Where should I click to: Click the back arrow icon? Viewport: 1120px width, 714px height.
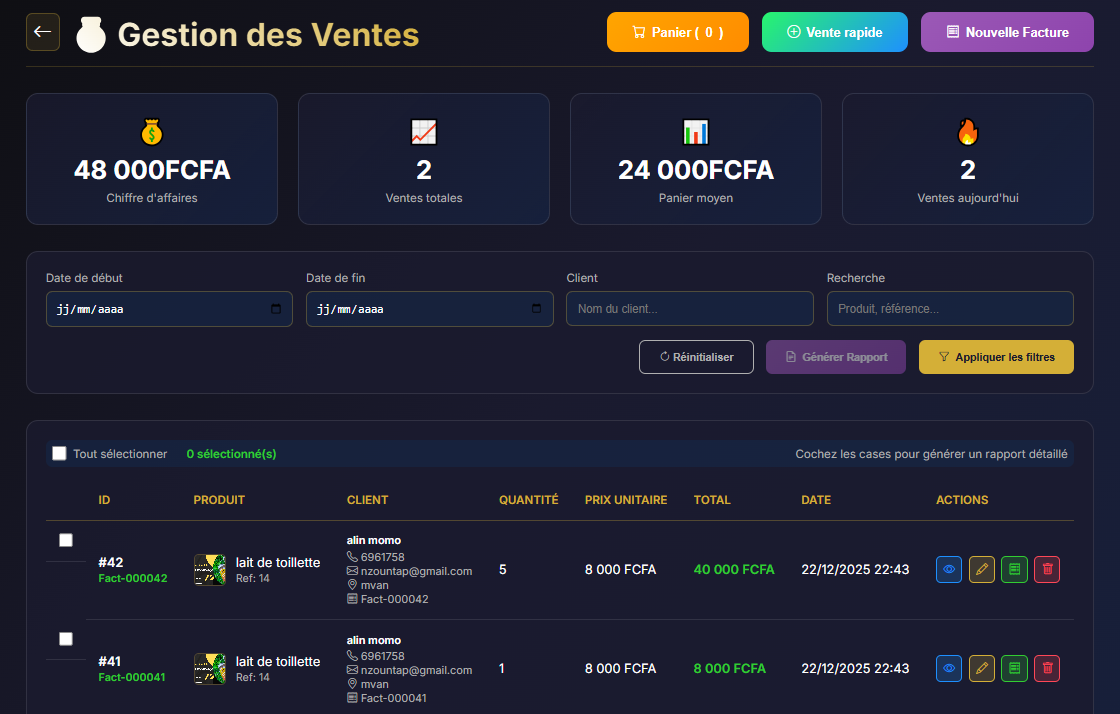tap(43, 32)
